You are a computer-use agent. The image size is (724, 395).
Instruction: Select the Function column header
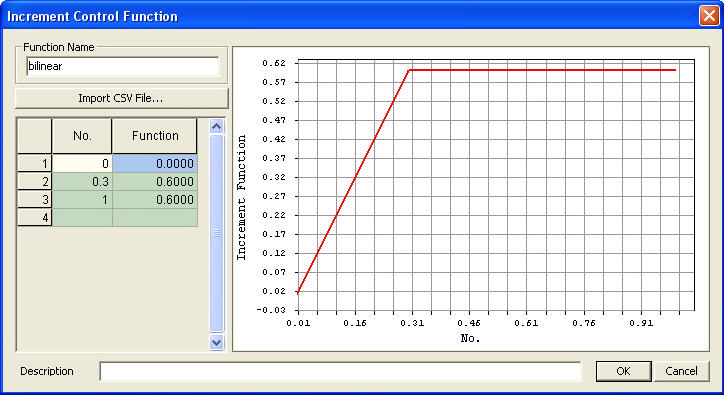155,136
